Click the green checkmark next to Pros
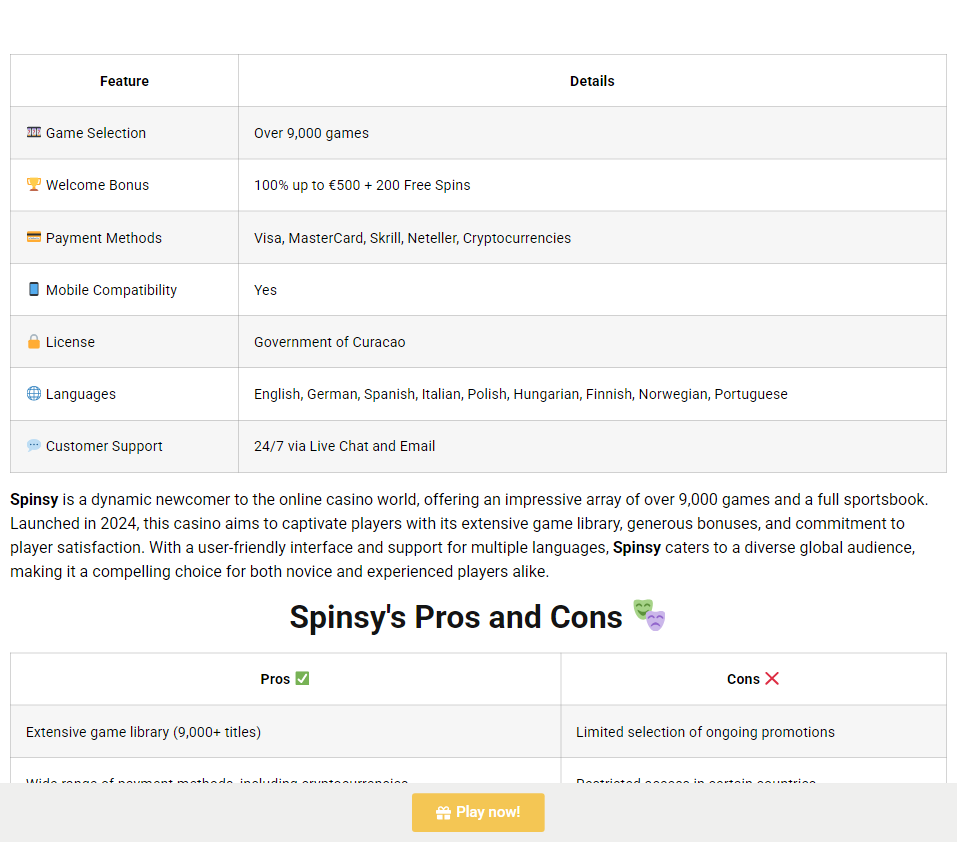957x842 pixels. 302,678
